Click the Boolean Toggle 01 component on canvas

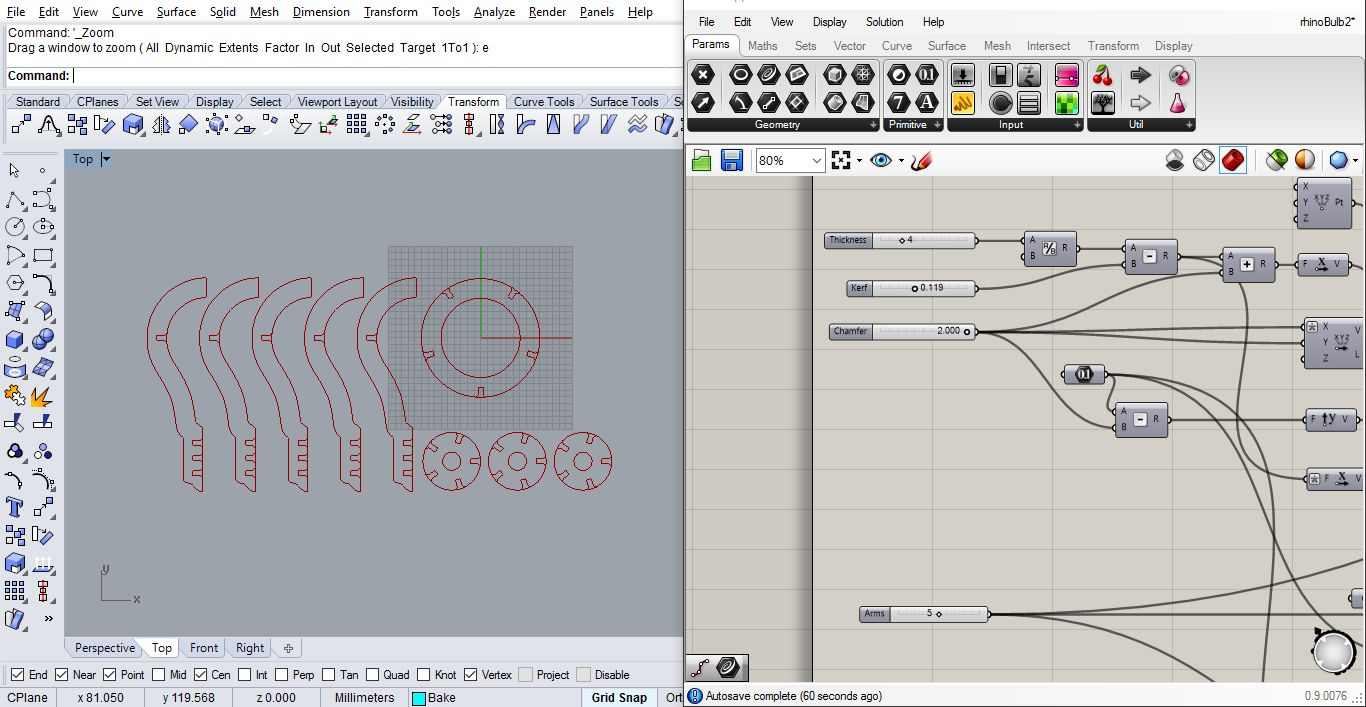tap(1084, 375)
